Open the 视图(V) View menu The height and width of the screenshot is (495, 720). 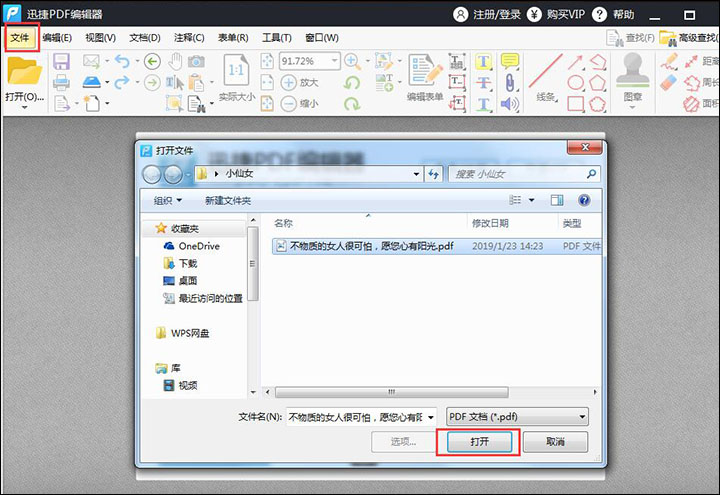[101, 38]
